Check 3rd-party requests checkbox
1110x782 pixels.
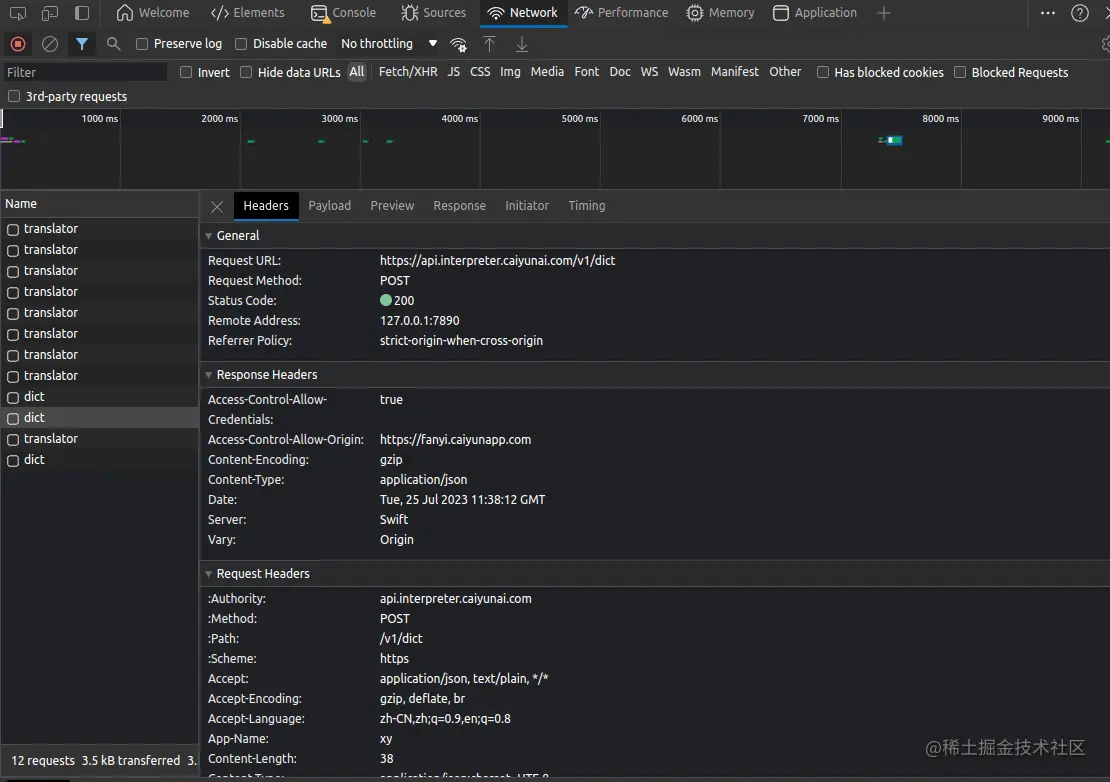click(13, 96)
